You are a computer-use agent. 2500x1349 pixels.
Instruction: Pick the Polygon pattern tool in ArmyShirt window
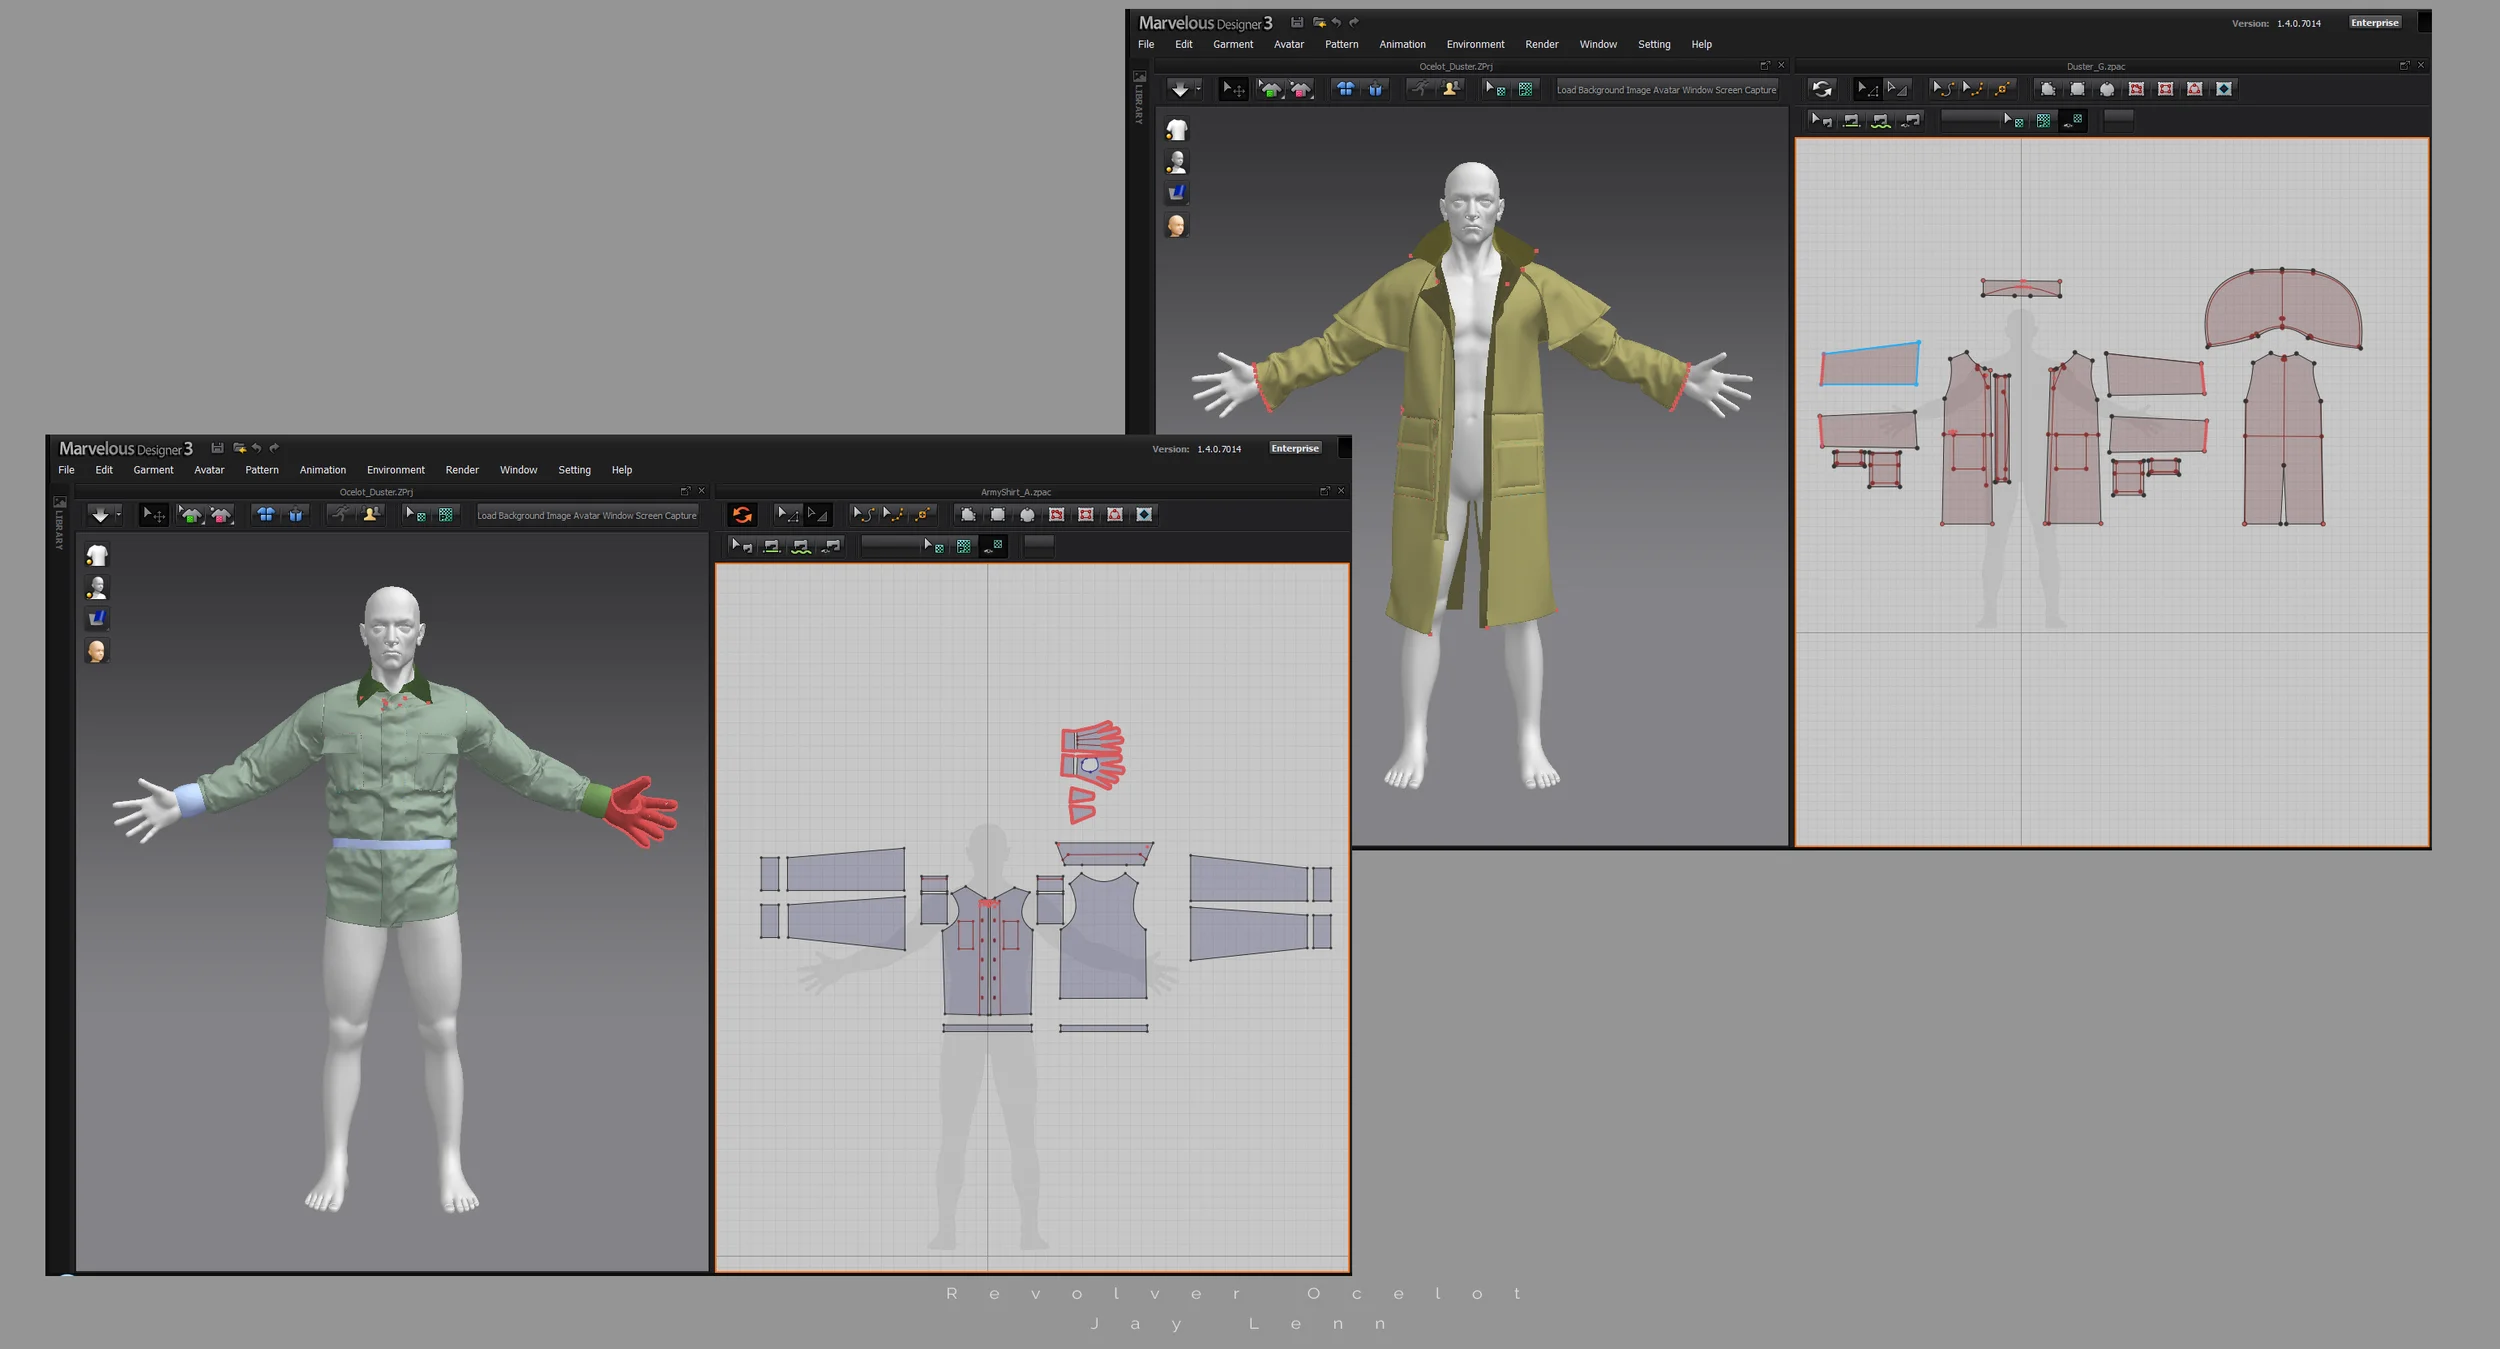pyautogui.click(x=968, y=515)
